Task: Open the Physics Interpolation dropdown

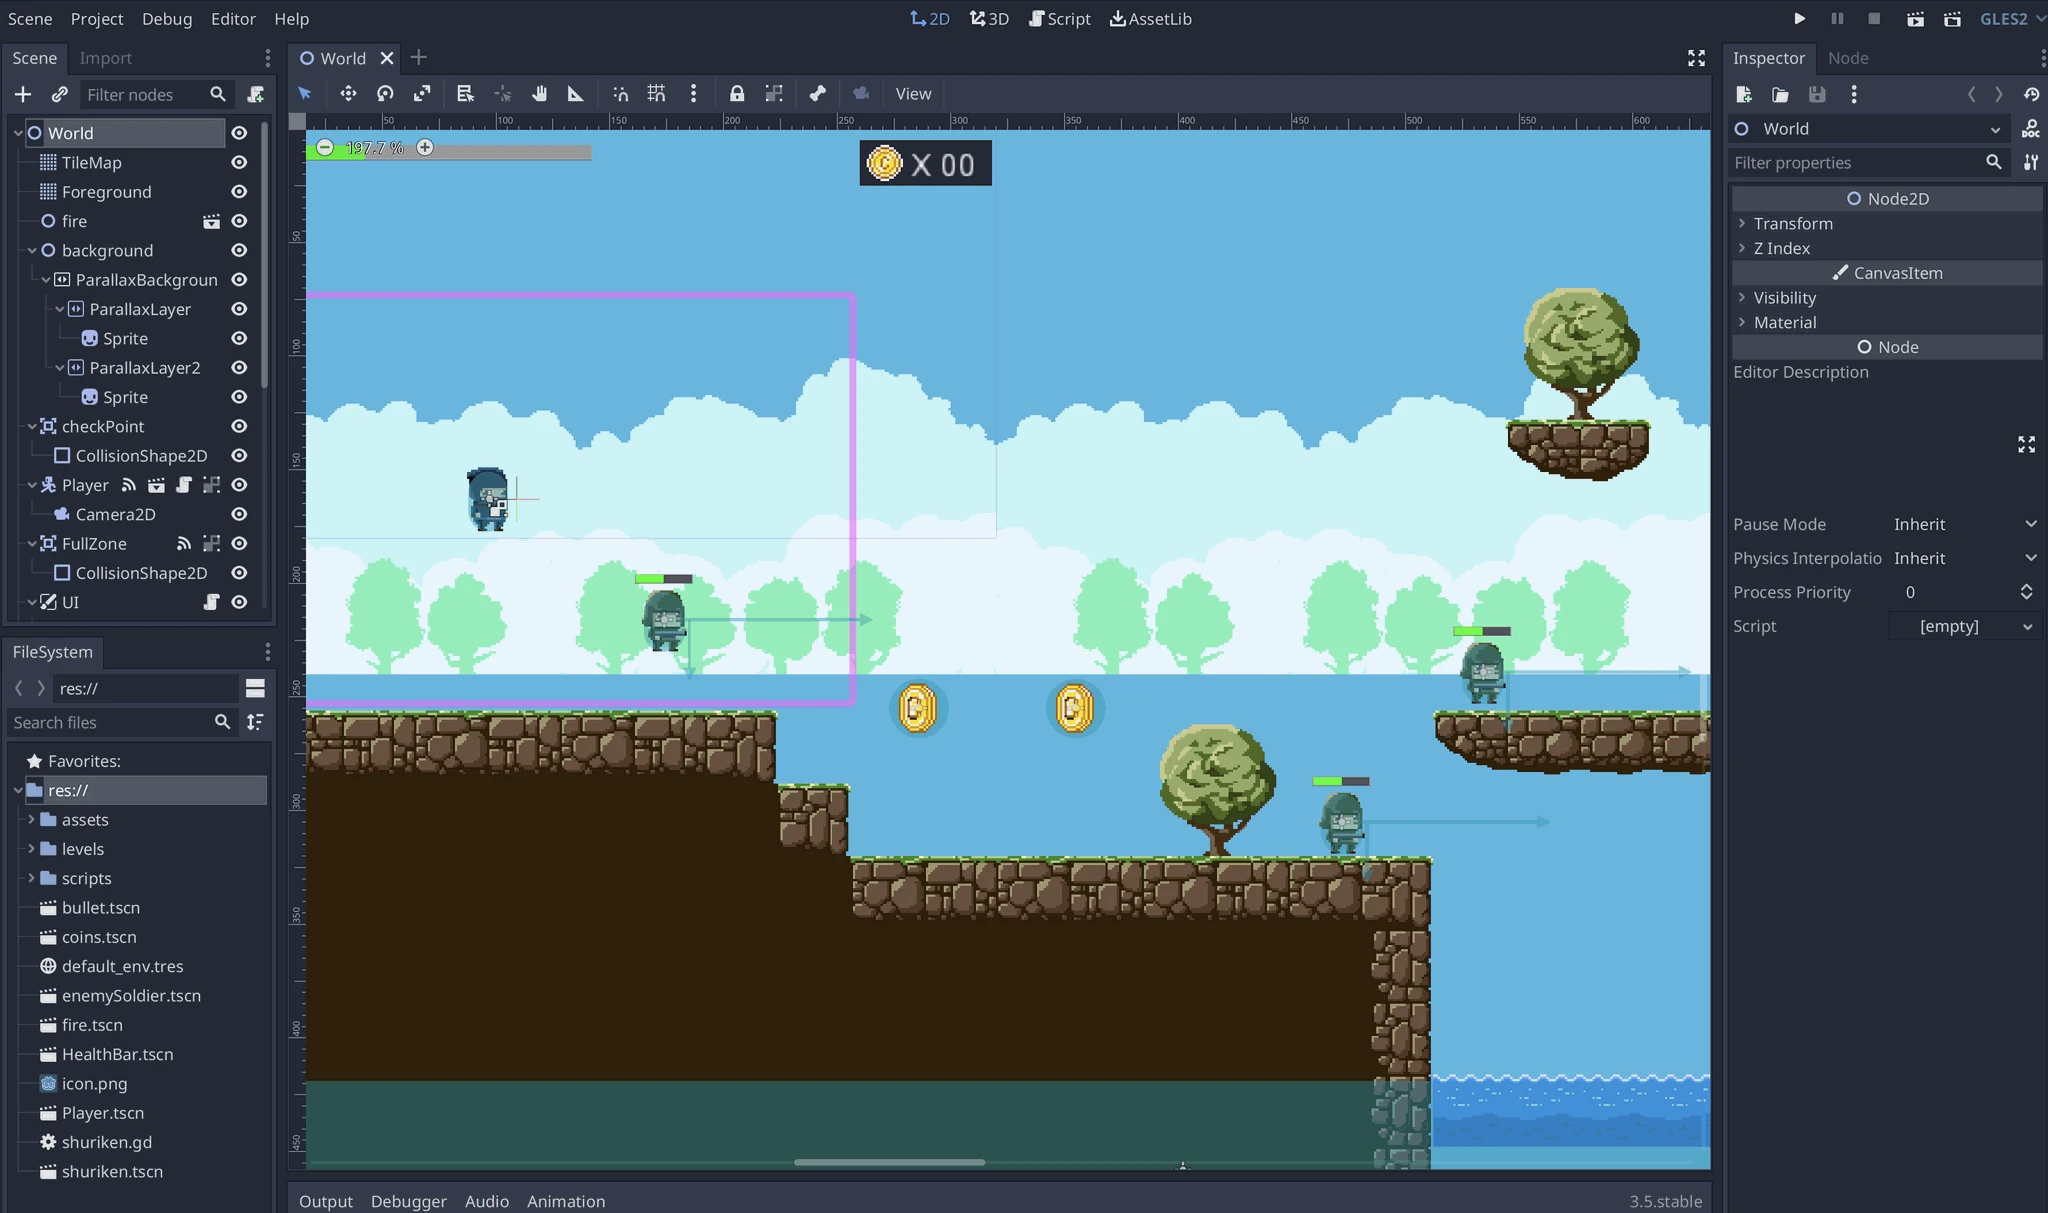Action: click(1964, 558)
